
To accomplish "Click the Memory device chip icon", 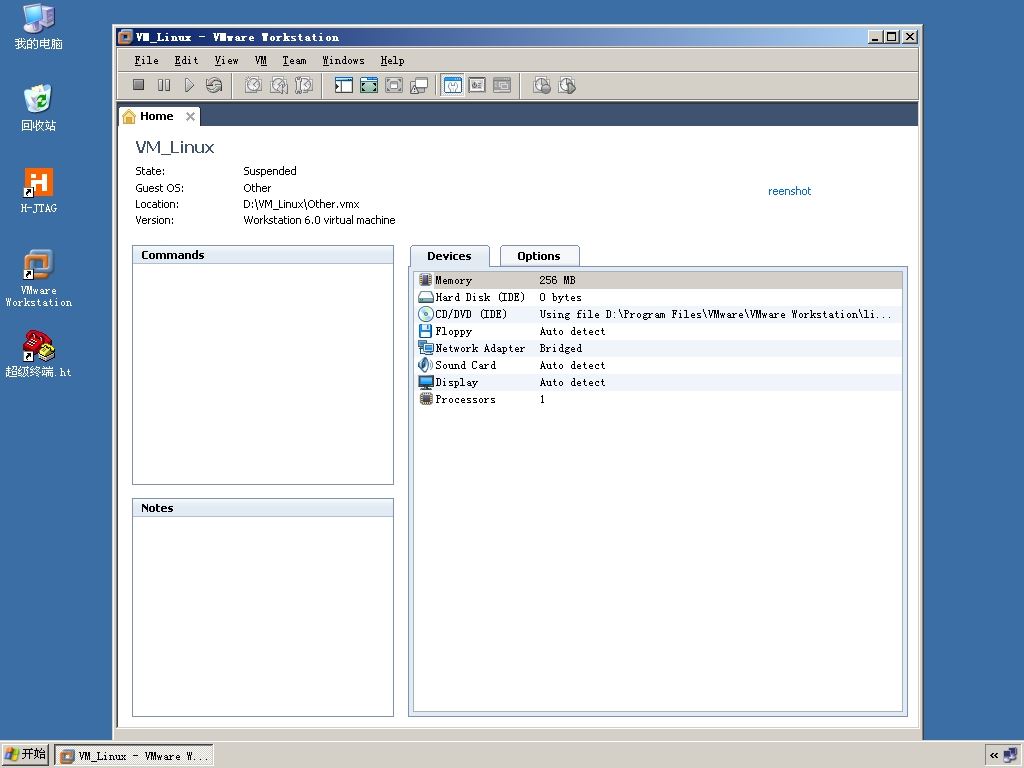I will click(425, 280).
